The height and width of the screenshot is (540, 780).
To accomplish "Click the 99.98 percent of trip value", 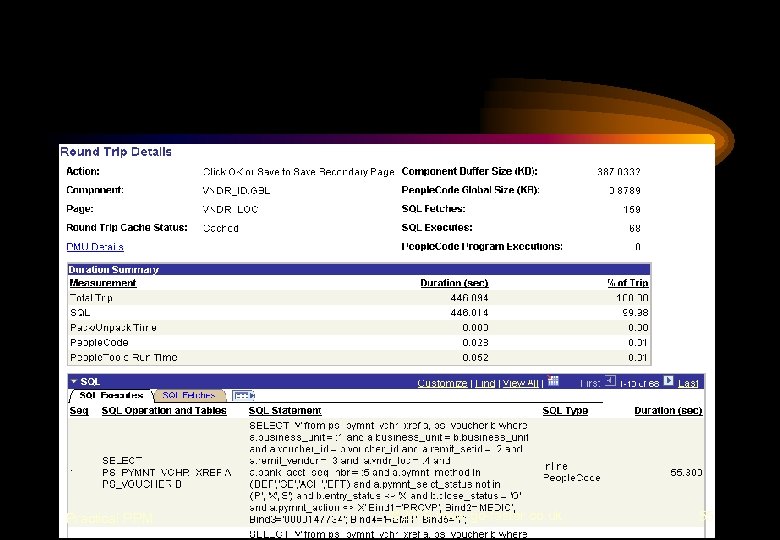I will pyautogui.click(x=635, y=313).
